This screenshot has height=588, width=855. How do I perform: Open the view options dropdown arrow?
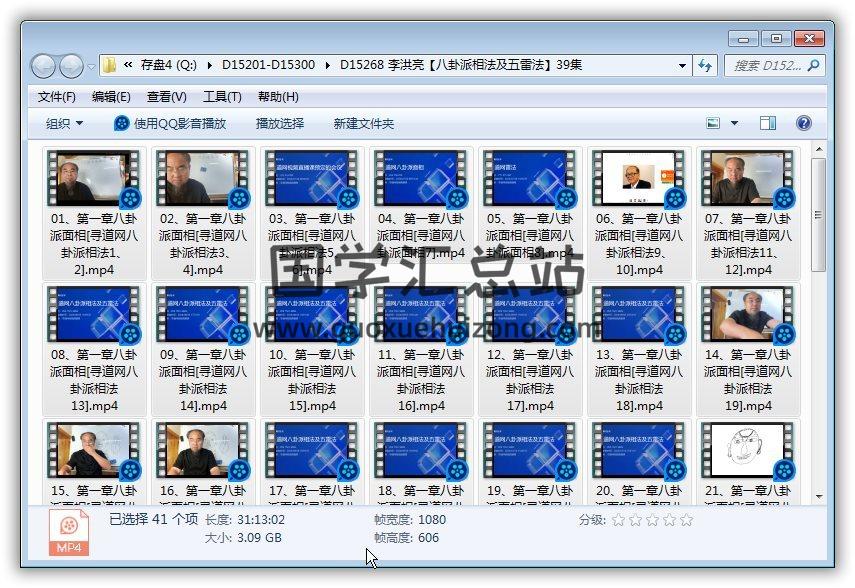pos(734,123)
